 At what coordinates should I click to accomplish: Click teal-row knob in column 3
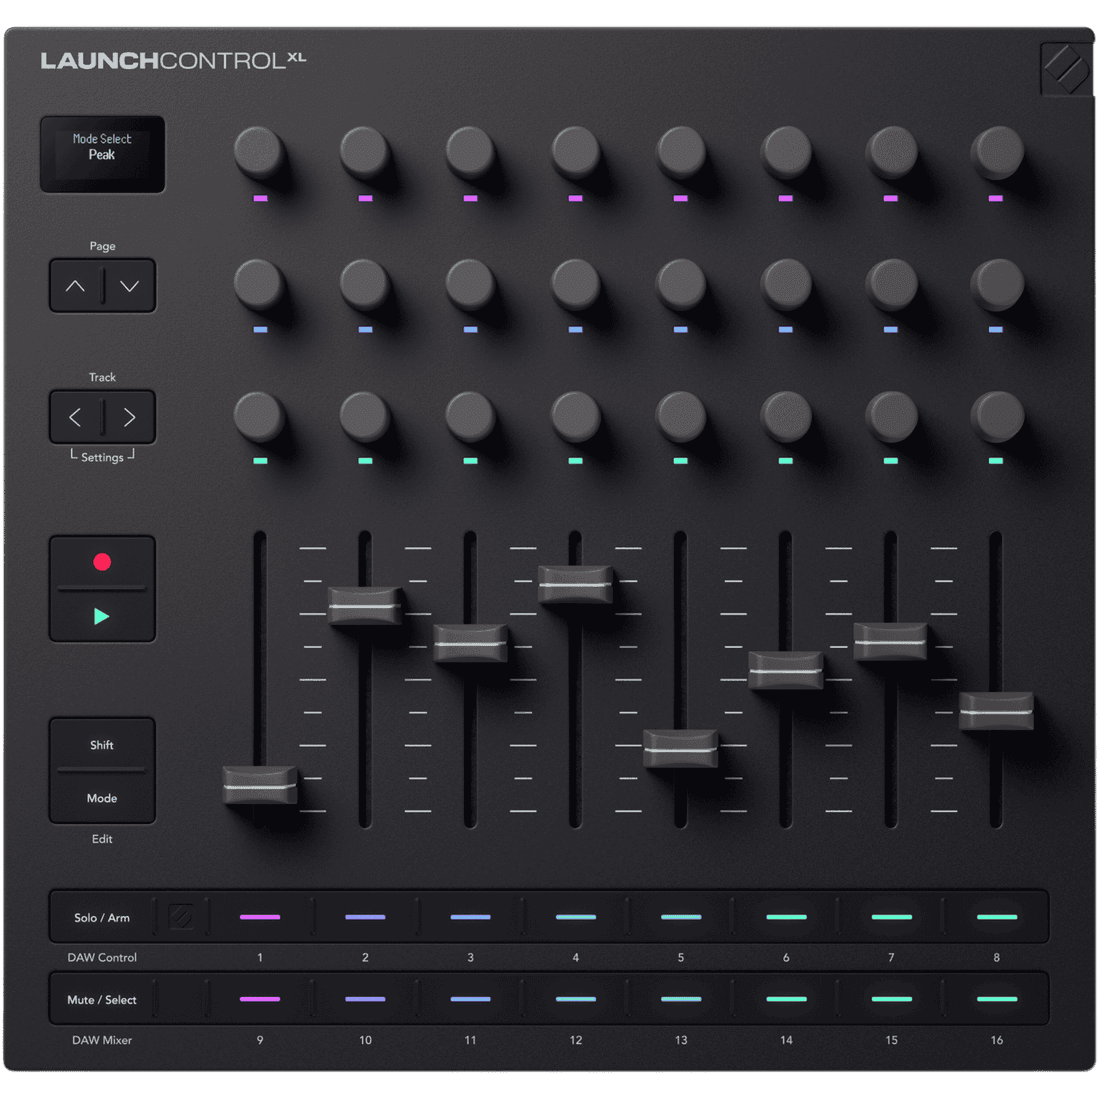tap(470, 416)
